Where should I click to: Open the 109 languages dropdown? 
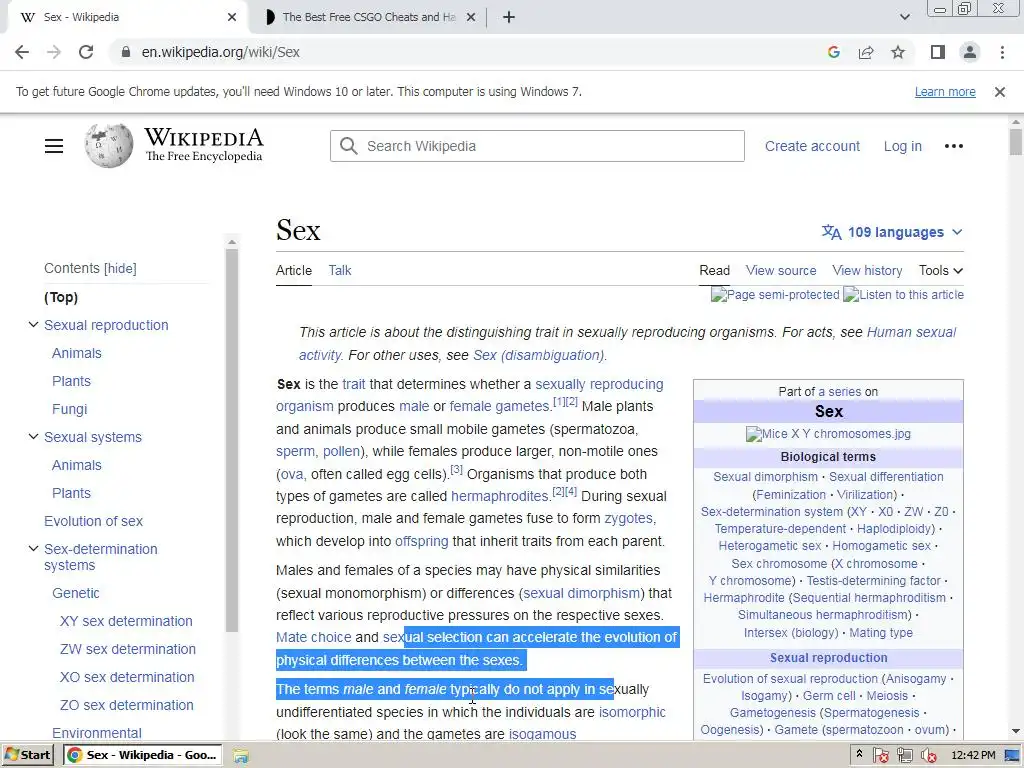(891, 232)
